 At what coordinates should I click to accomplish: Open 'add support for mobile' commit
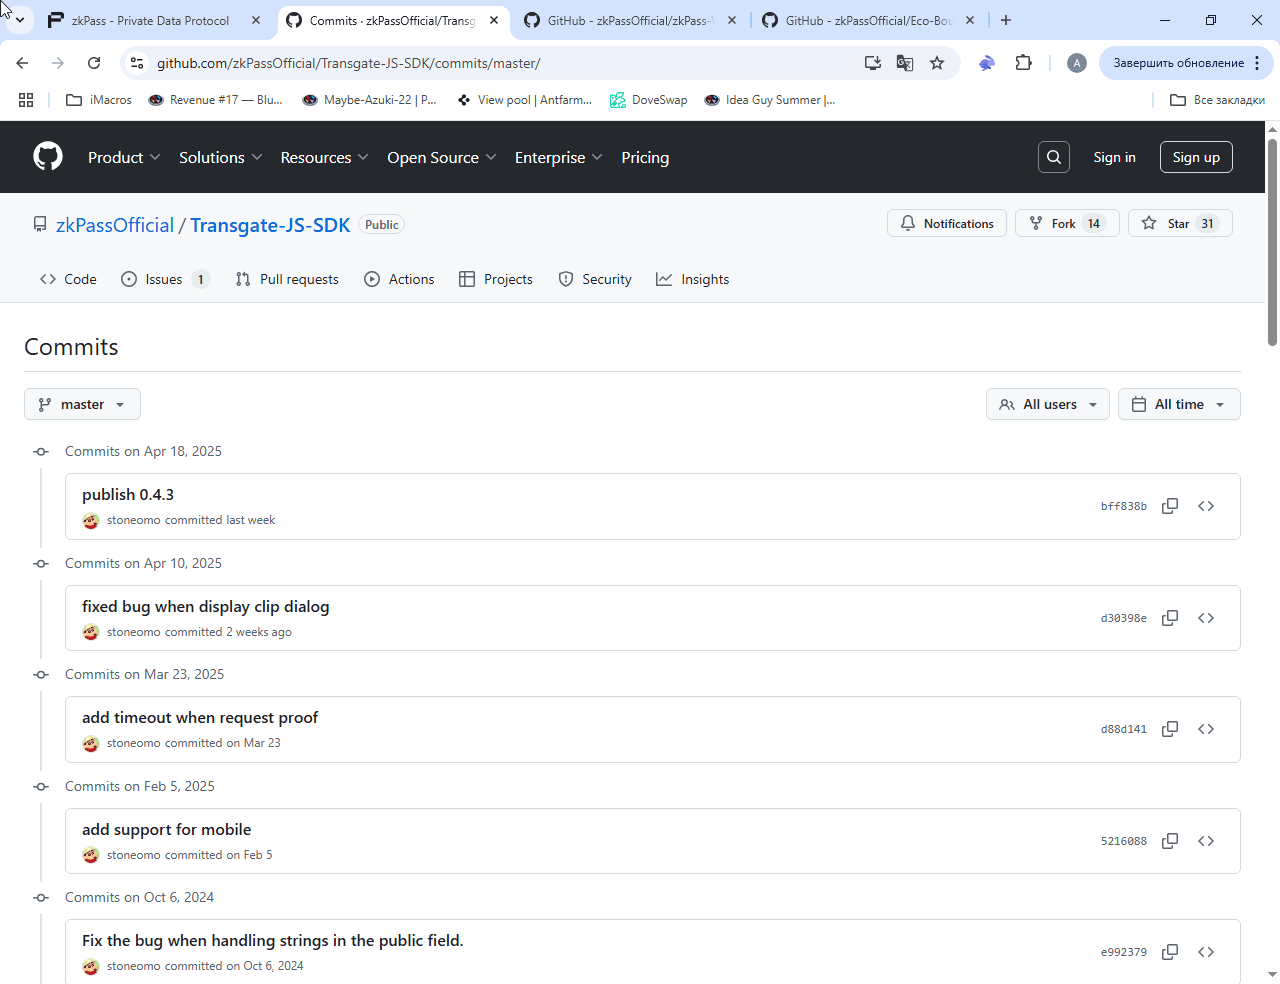coord(166,829)
